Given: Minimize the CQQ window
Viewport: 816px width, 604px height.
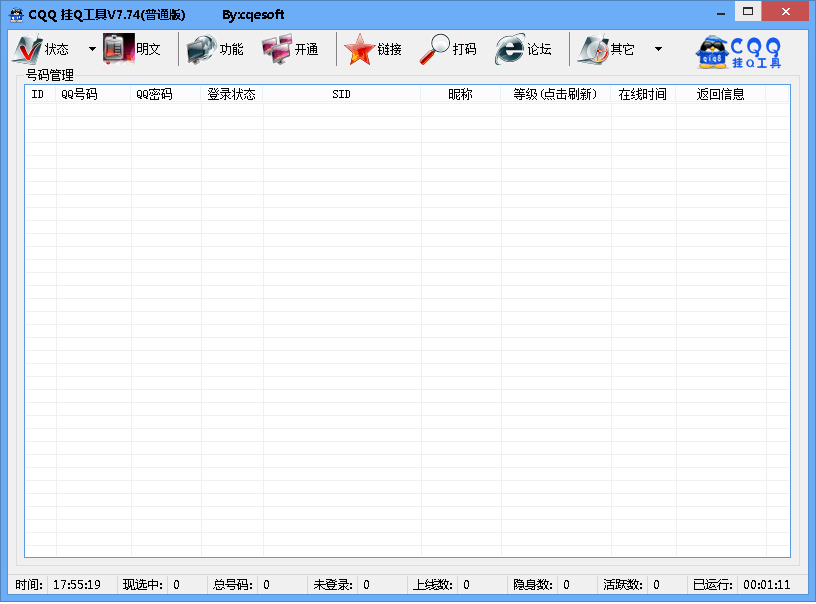Looking at the screenshot, I should (x=721, y=13).
